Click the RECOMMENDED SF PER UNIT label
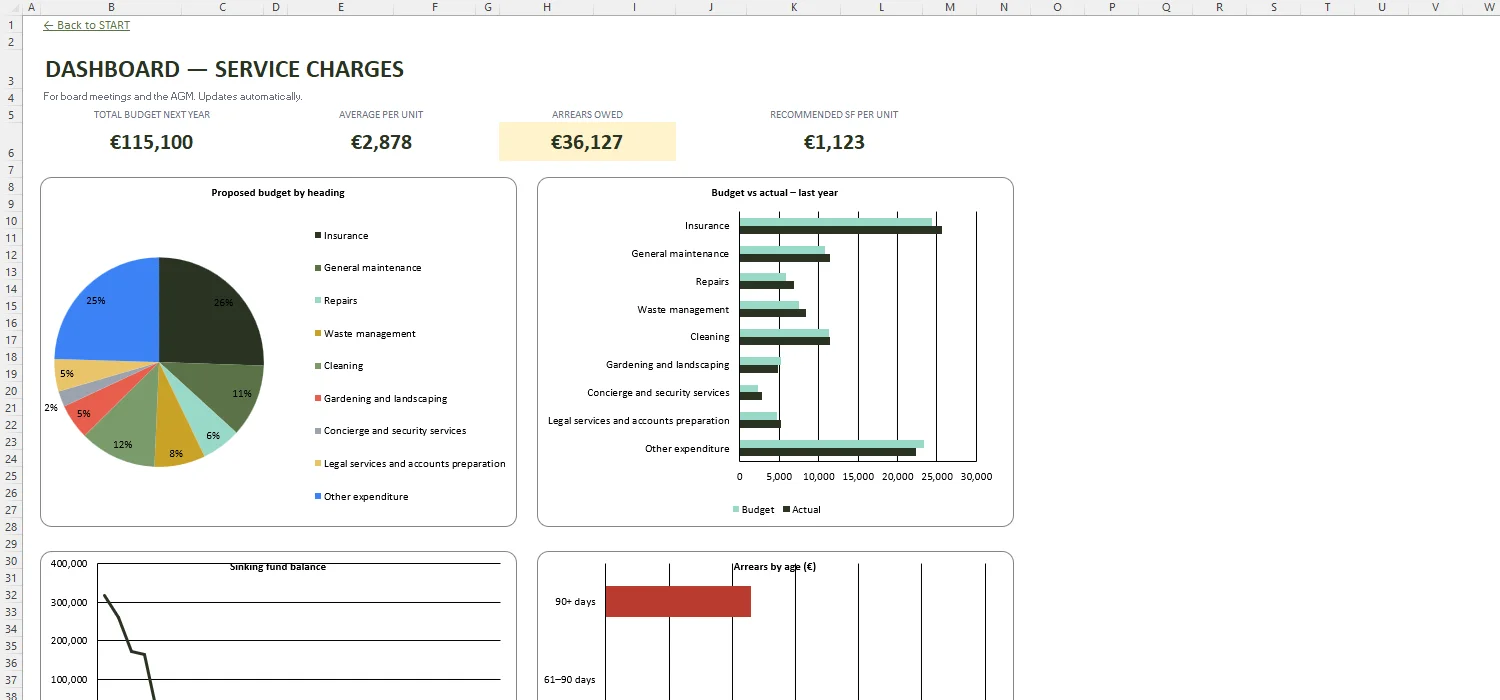Screen dimensions: 1500x700 [834, 115]
